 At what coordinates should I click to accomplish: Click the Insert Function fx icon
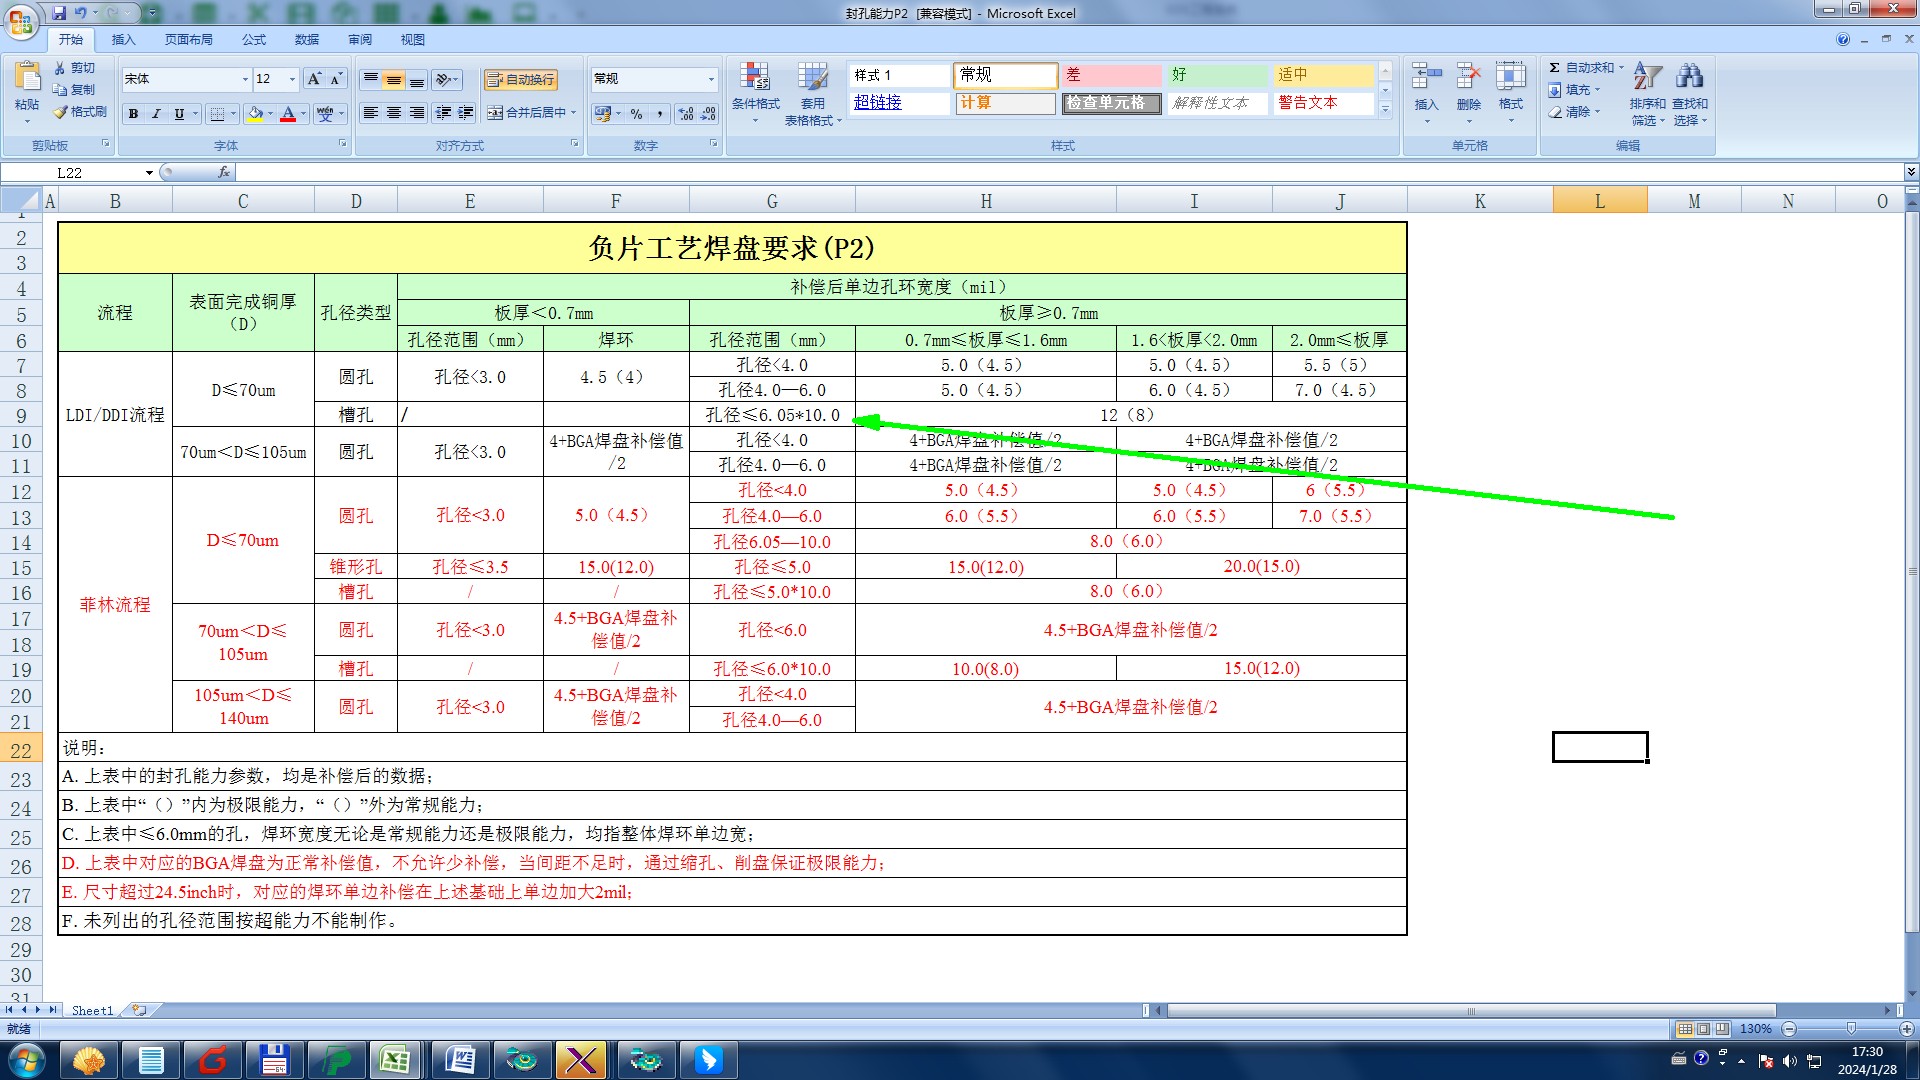pyautogui.click(x=224, y=172)
